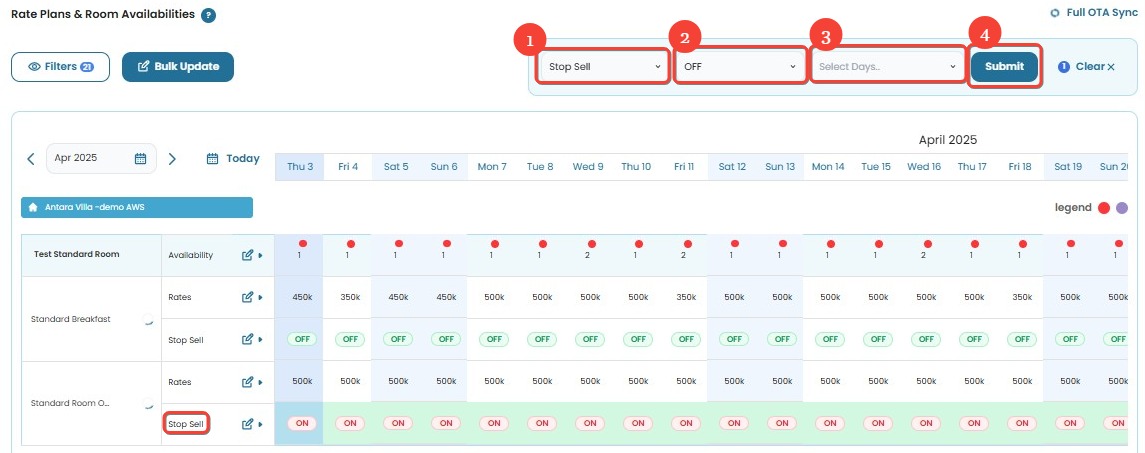
Task: Click availability red dot on Thu 3
Action: 302,243
